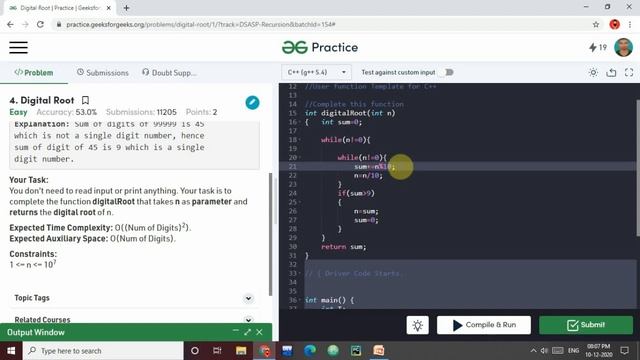Screen dimensions: 640x360
Task: Click the blue pencil edit circle icon
Action: click(x=252, y=102)
